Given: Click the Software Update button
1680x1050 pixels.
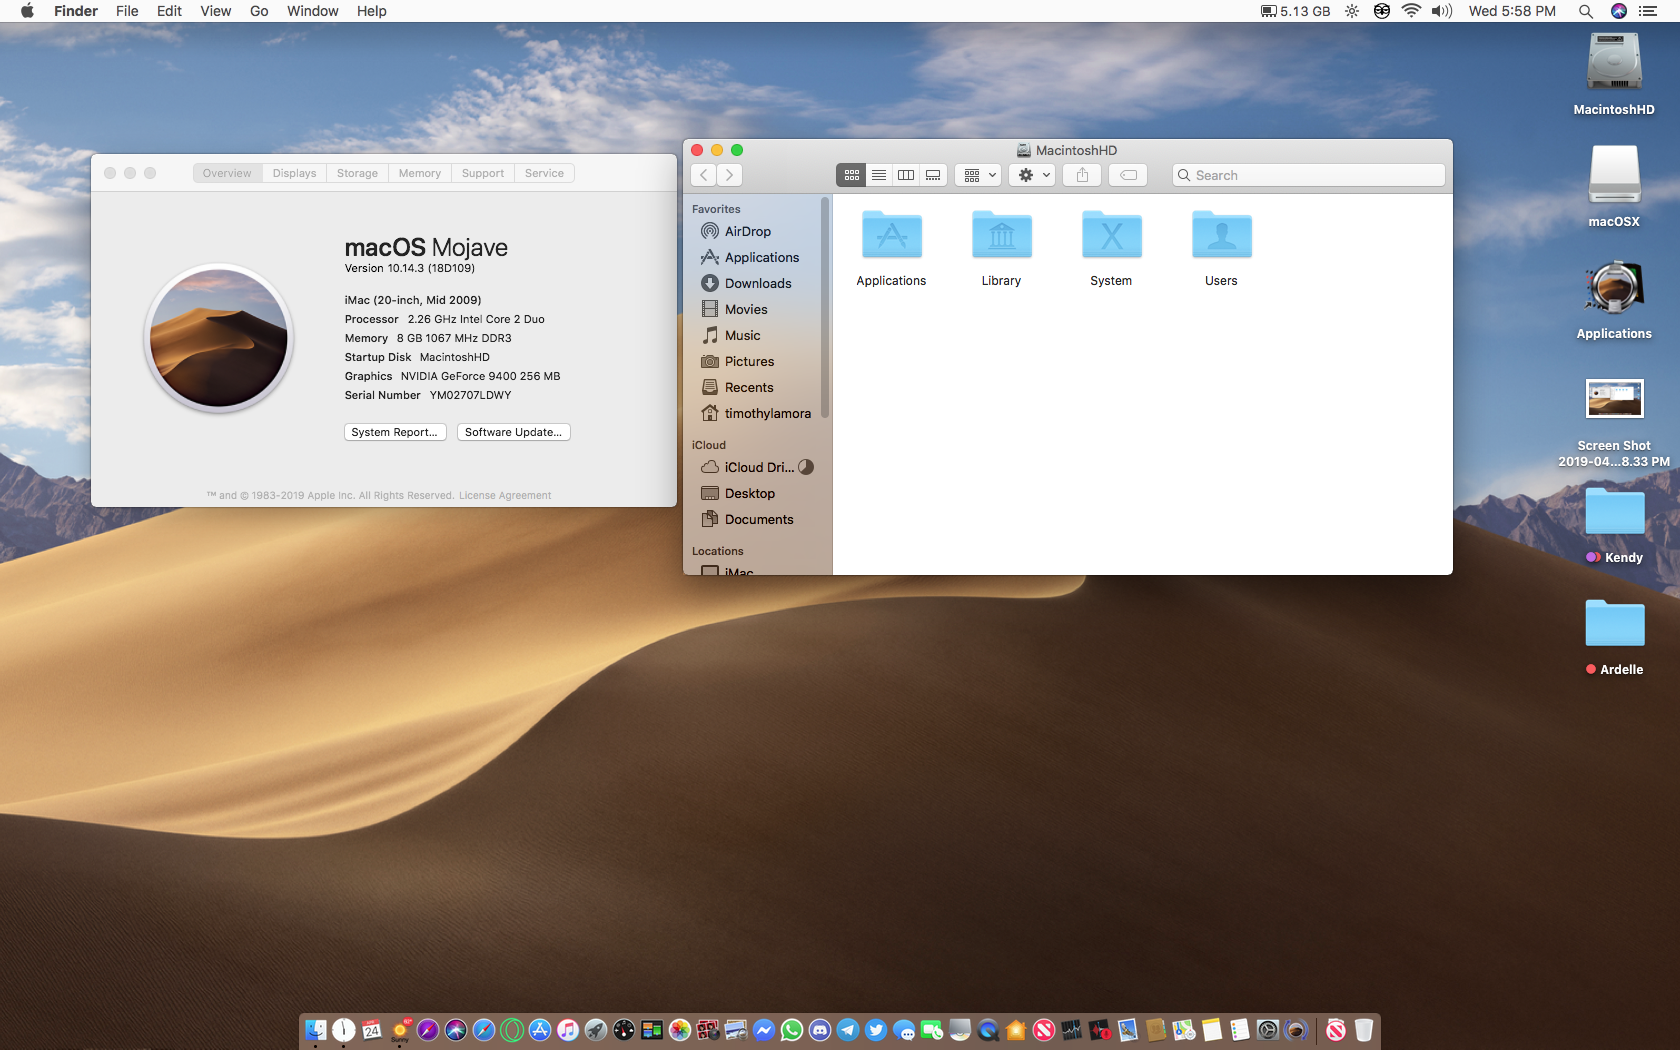Looking at the screenshot, I should coord(514,432).
